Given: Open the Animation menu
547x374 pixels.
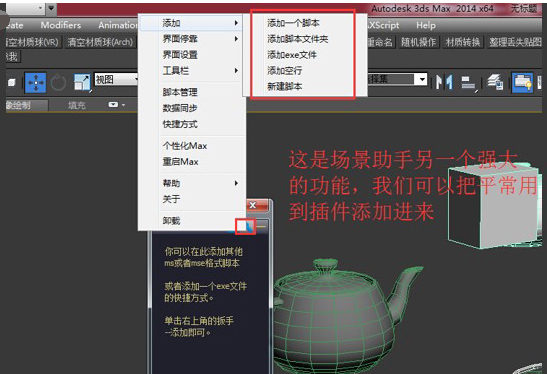Looking at the screenshot, I should pos(118,25).
